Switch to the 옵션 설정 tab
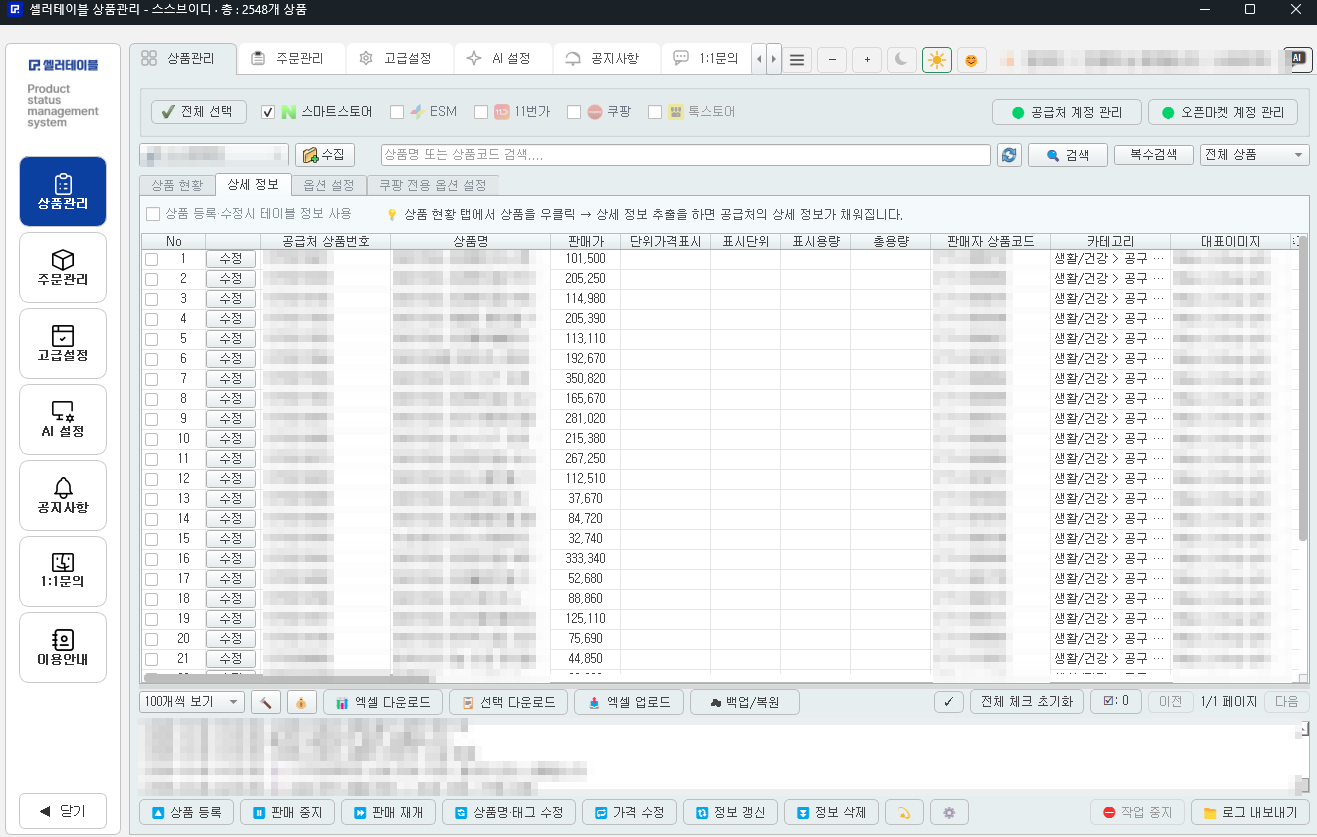Viewport: 1317px width, 837px height. 329,185
